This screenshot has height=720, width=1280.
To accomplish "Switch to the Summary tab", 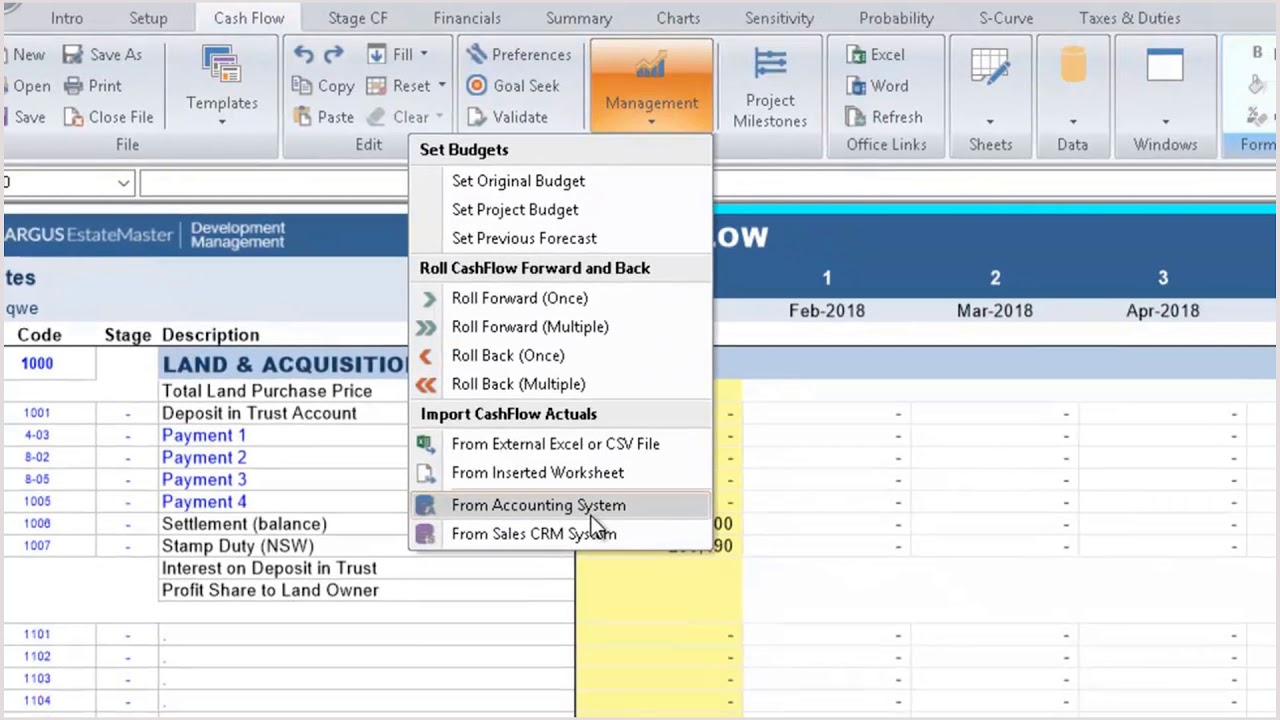I will point(579,18).
